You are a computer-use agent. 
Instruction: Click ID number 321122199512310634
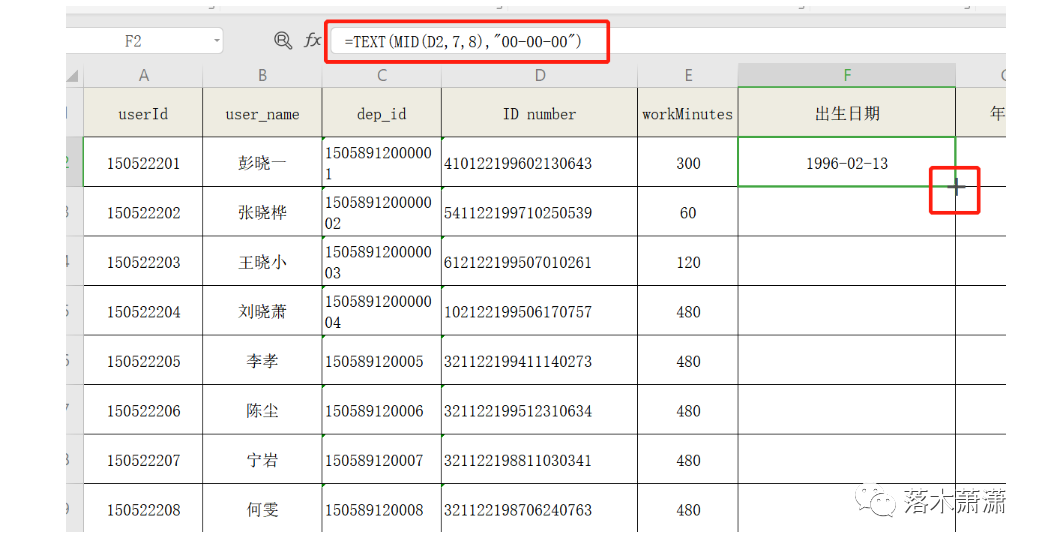click(539, 410)
